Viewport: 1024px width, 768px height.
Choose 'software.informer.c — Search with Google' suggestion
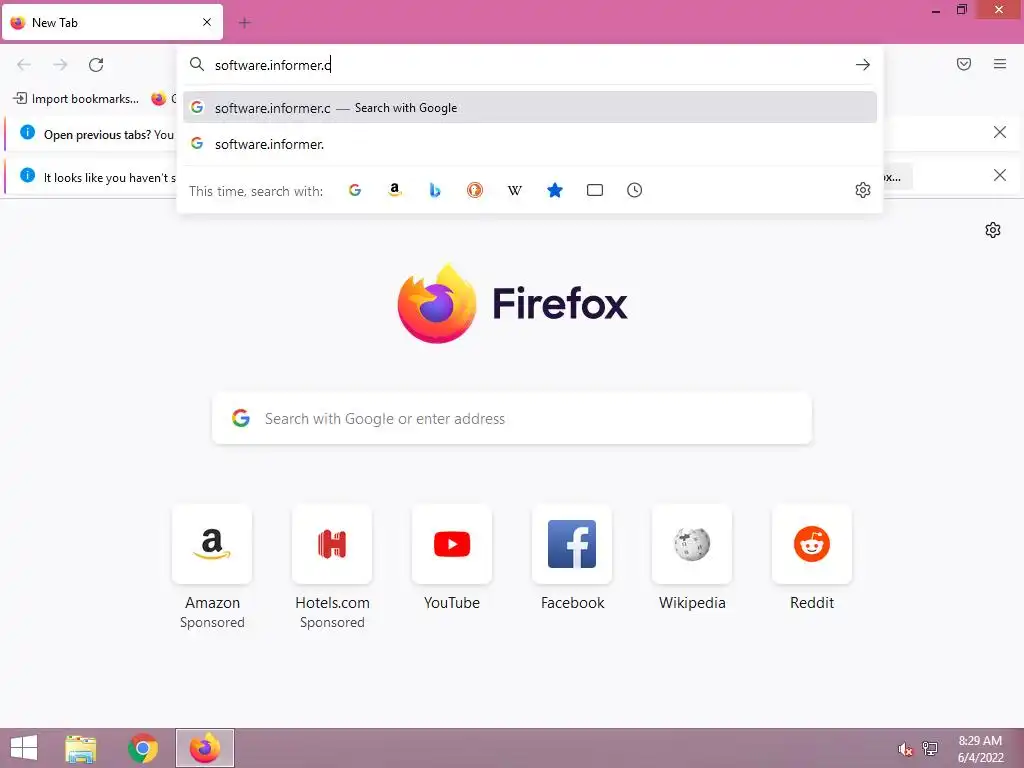coord(530,108)
